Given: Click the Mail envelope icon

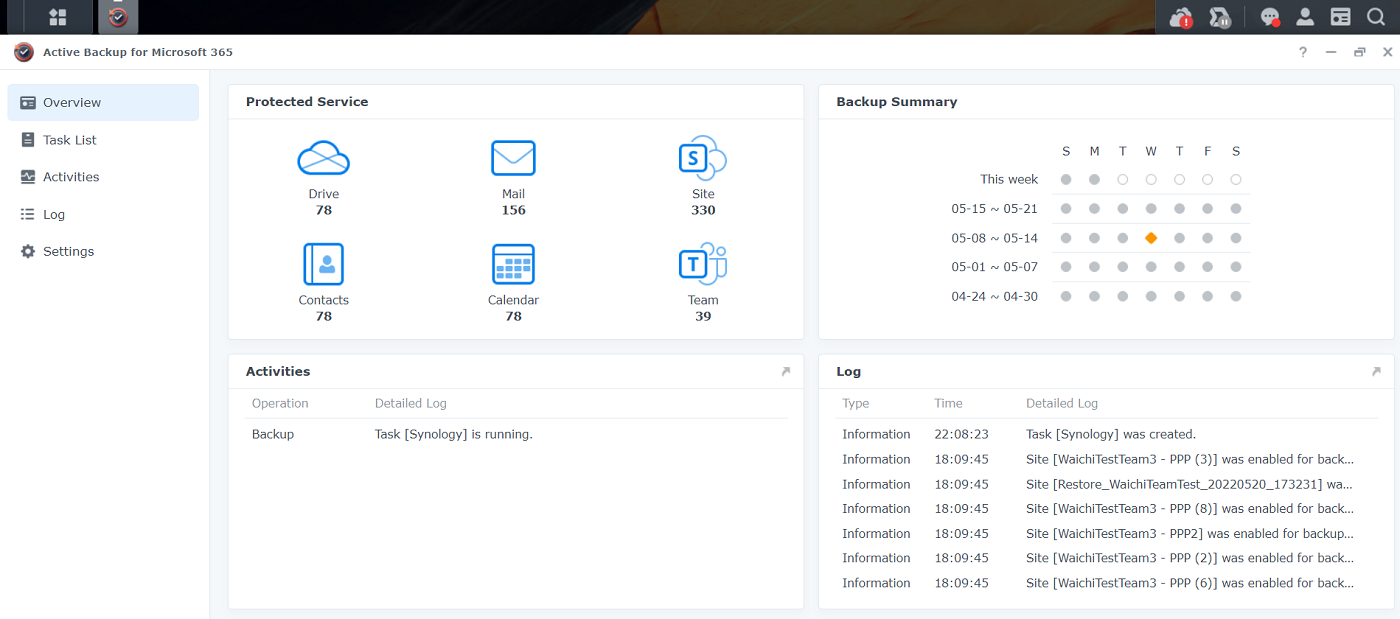Looking at the screenshot, I should click(x=513, y=158).
